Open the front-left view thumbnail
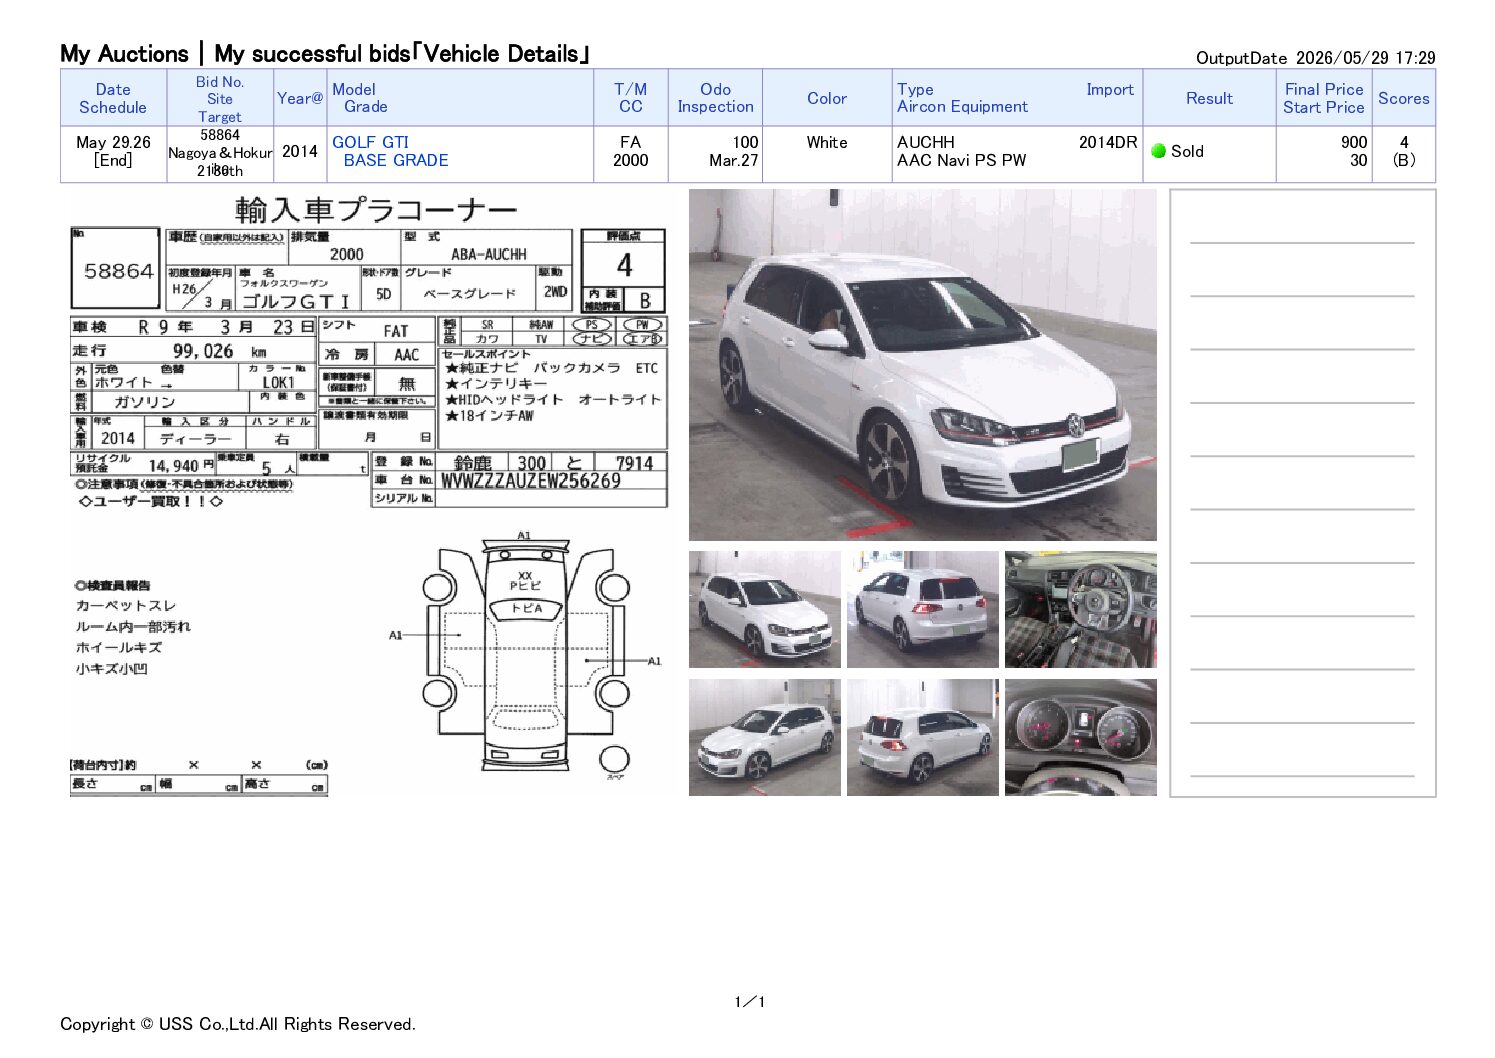Viewport: 1495px width, 1058px height. click(764, 609)
